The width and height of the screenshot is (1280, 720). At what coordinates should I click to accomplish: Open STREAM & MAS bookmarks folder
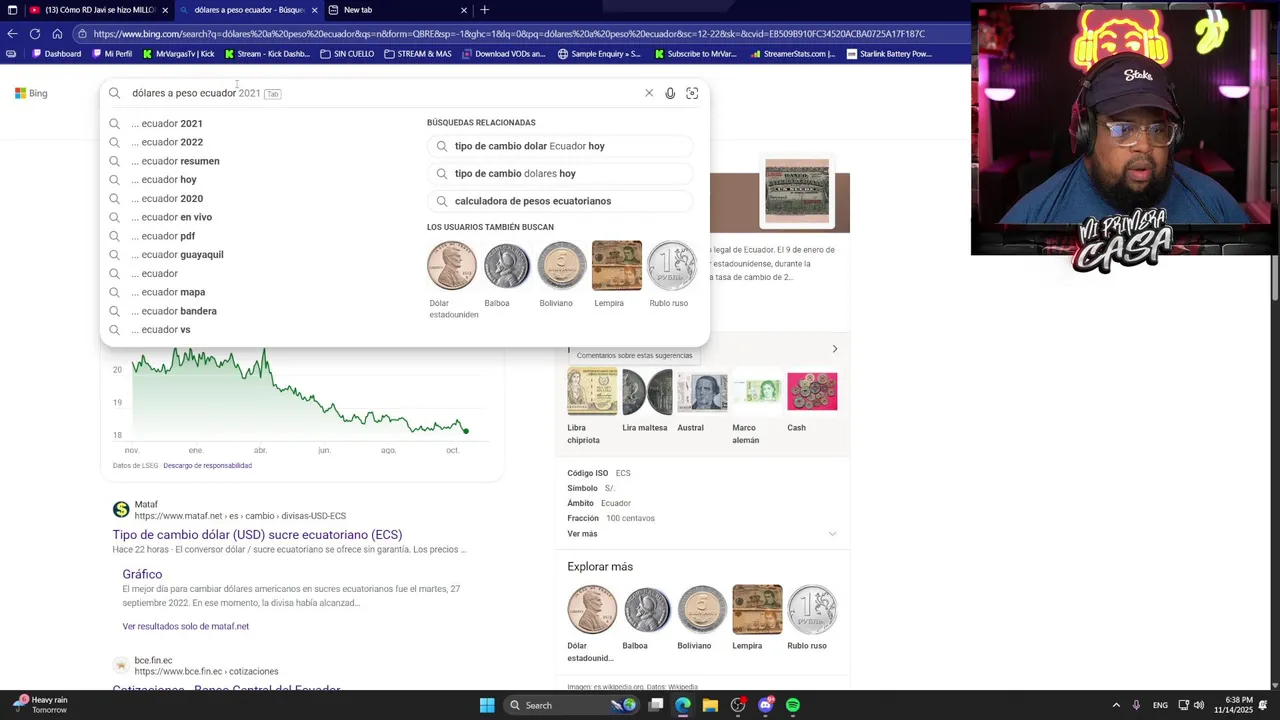pyautogui.click(x=418, y=54)
